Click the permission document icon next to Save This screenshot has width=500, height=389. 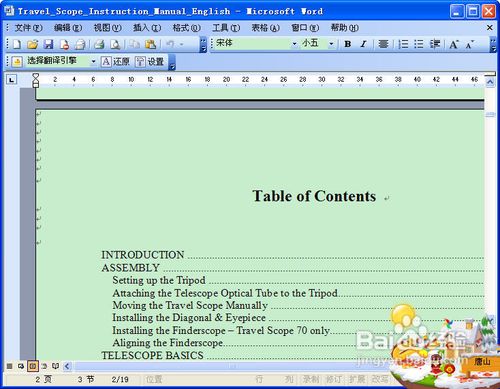coord(65,44)
